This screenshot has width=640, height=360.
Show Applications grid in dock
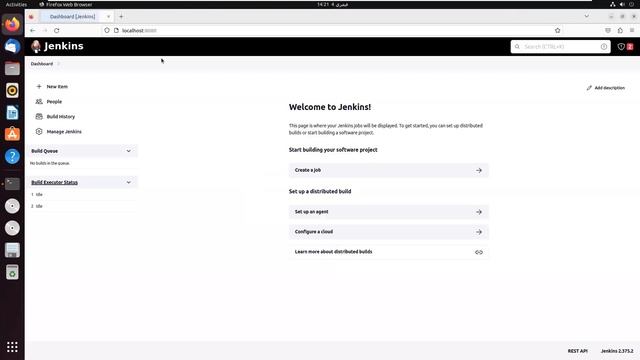tap(12, 347)
